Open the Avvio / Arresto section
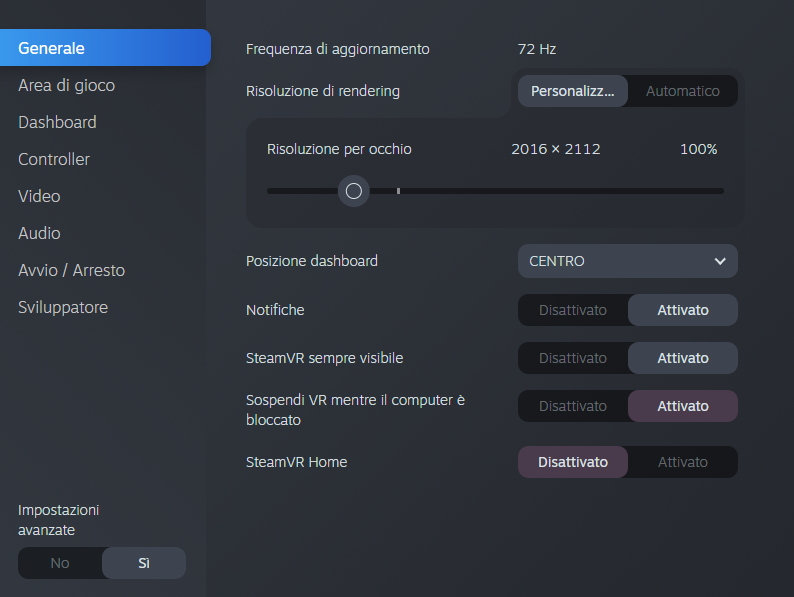Viewport: 794px width, 597px height. click(71, 270)
